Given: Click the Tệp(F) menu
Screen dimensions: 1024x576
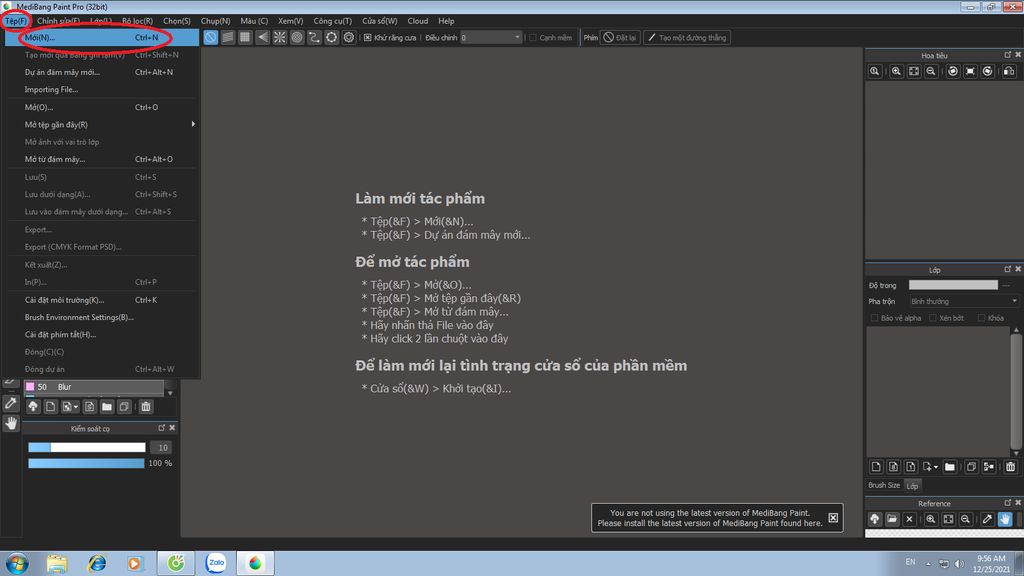Looking at the screenshot, I should [16, 21].
